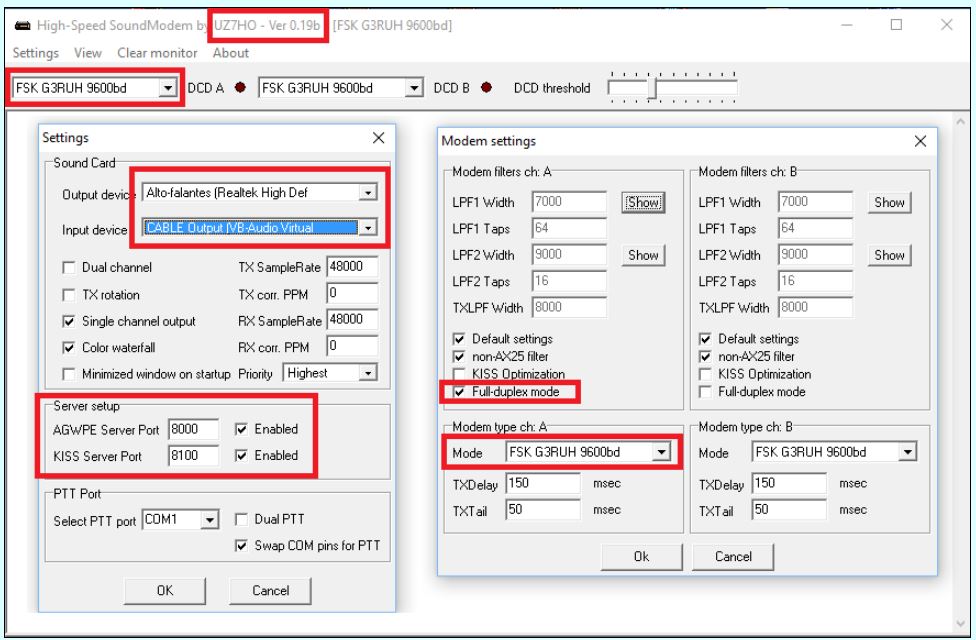
Task: Open channel A modem type dropdown in toolbar
Action: (x=167, y=88)
